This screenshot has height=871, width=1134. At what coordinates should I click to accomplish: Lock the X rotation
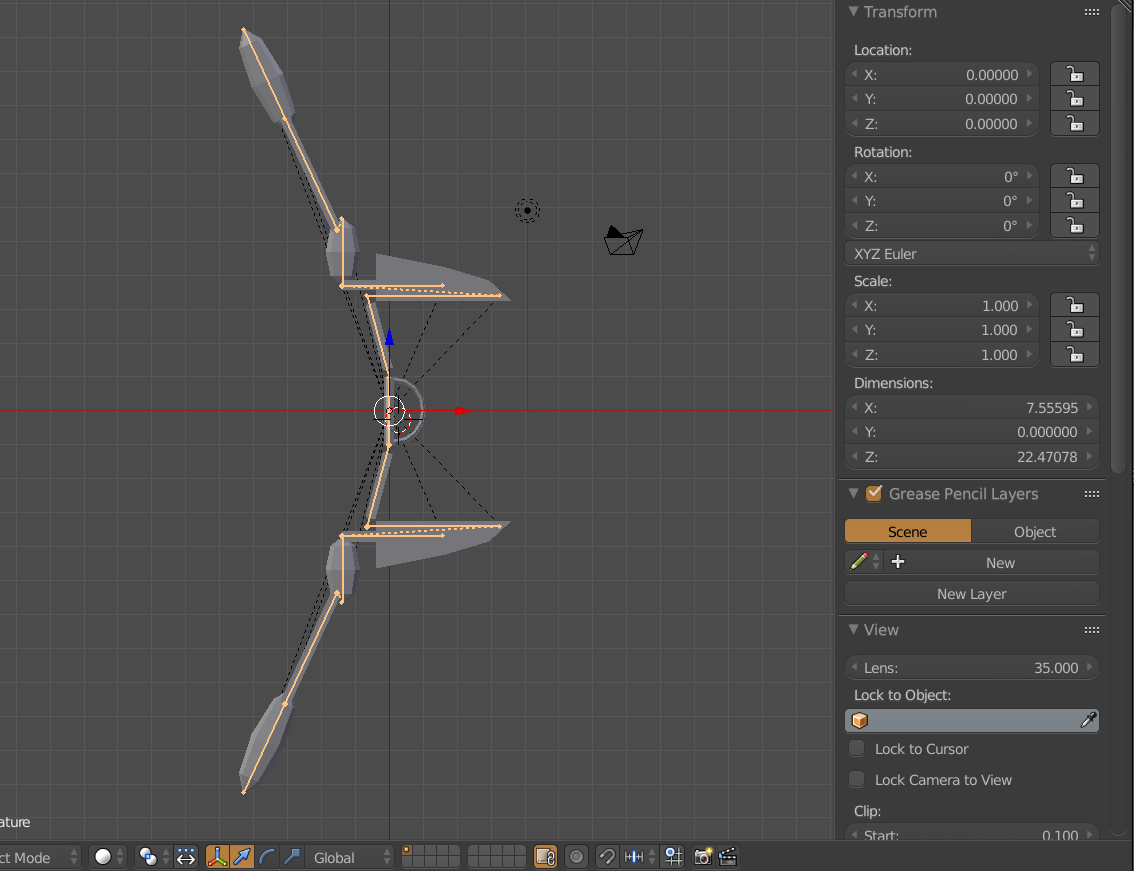(1075, 177)
